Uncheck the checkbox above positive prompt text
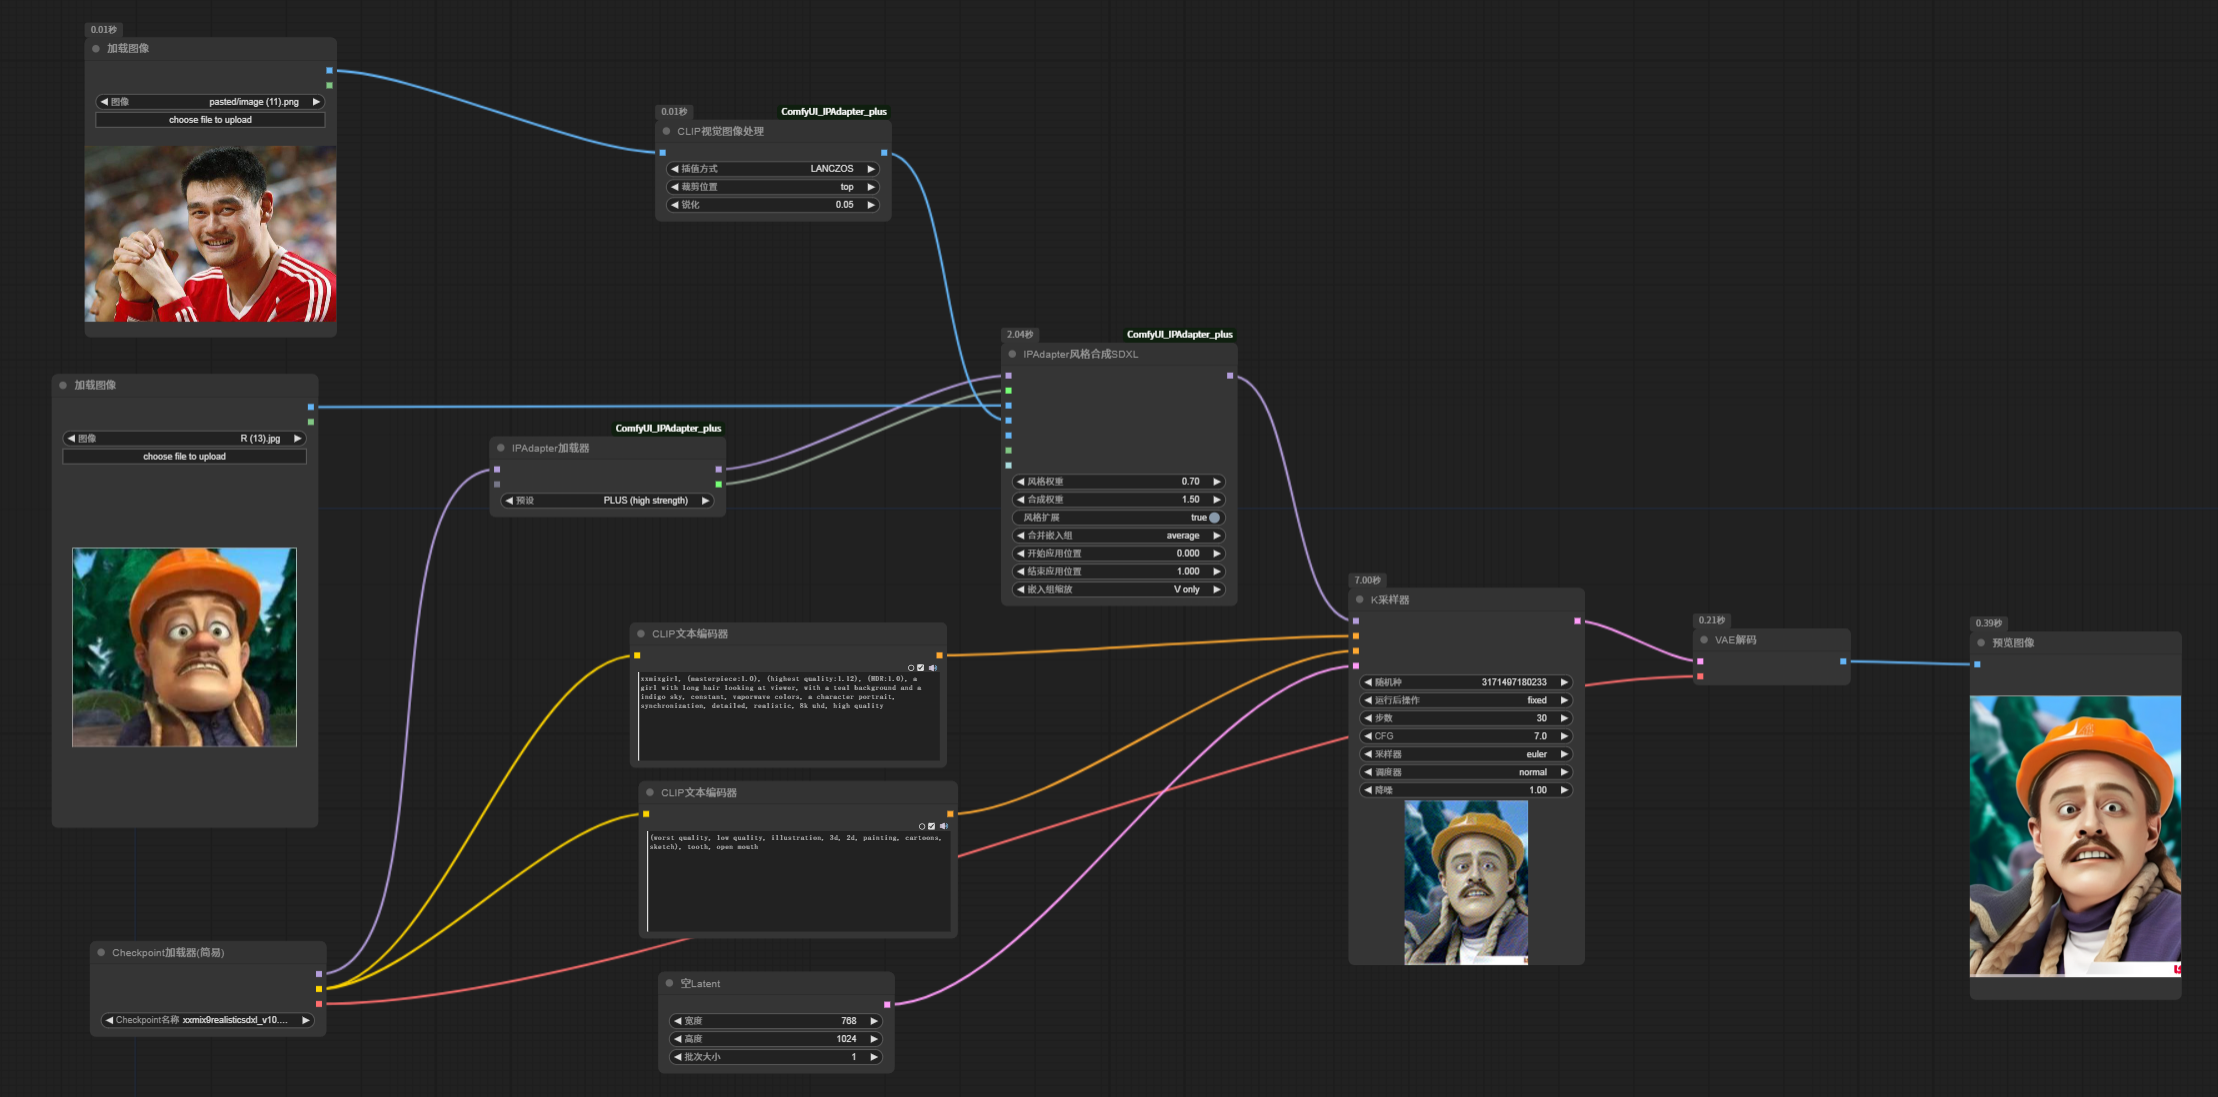This screenshot has height=1097, width=2218. point(921,667)
